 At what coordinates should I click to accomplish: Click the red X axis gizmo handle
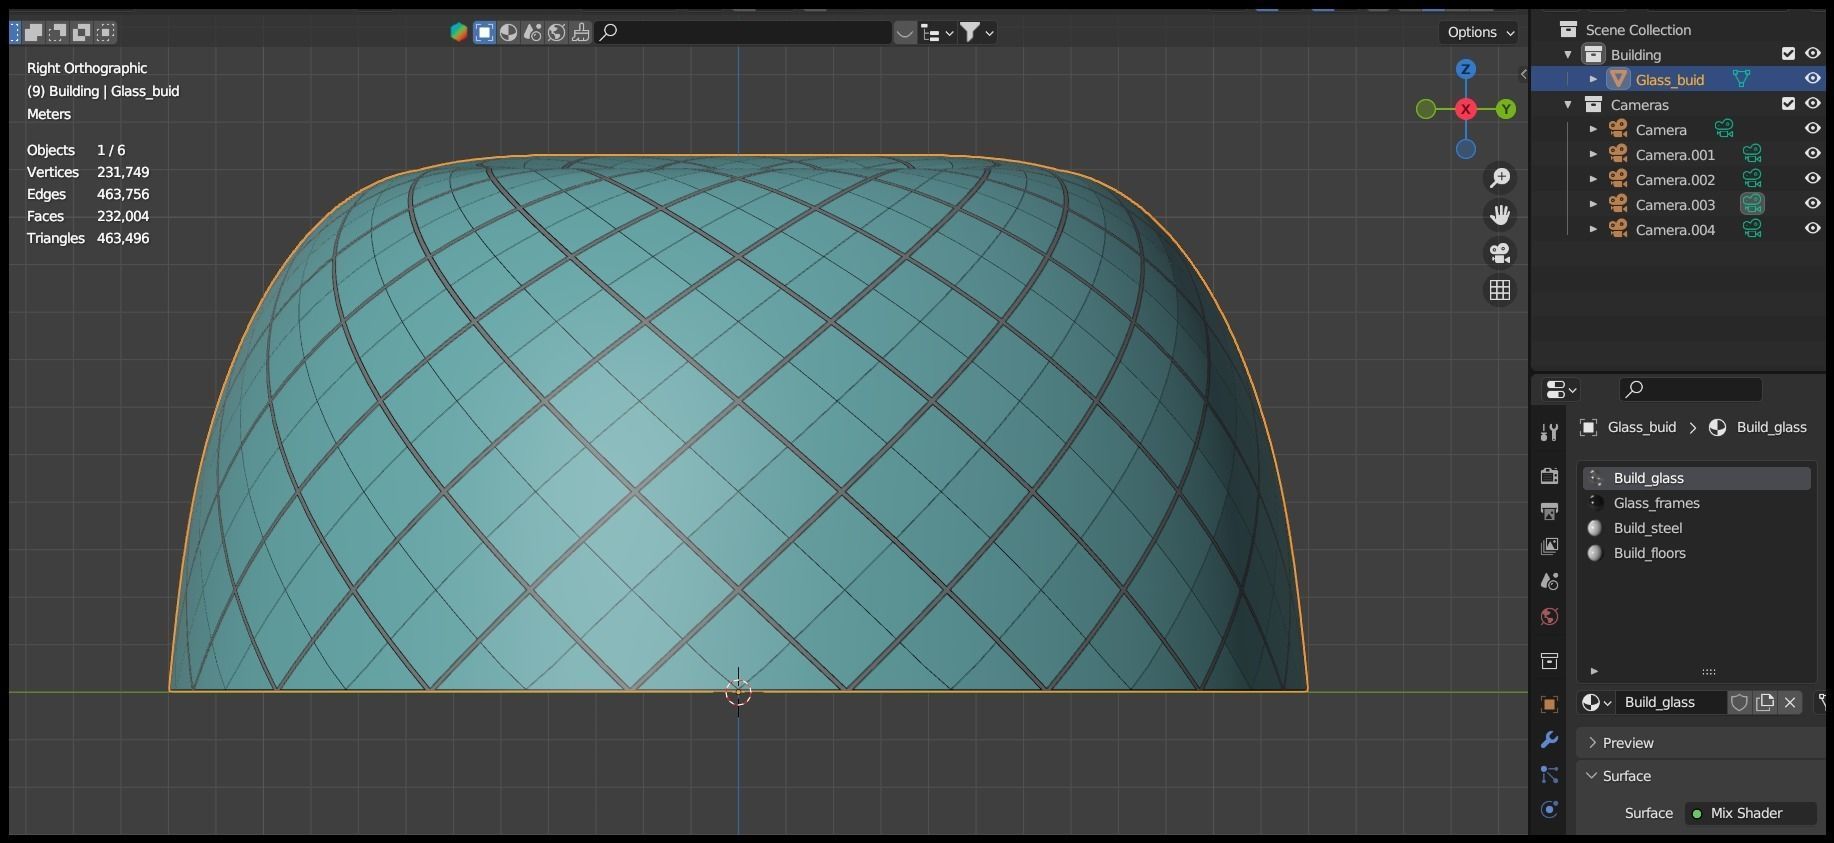1465,109
